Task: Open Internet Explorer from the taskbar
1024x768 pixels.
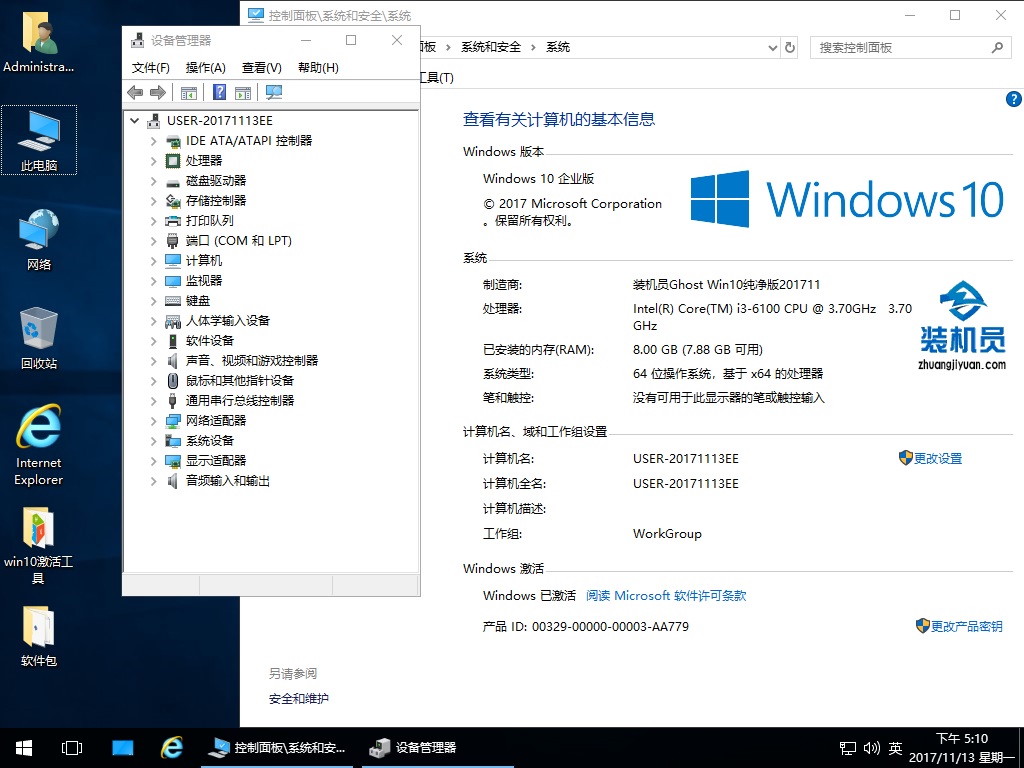Action: coord(172,747)
